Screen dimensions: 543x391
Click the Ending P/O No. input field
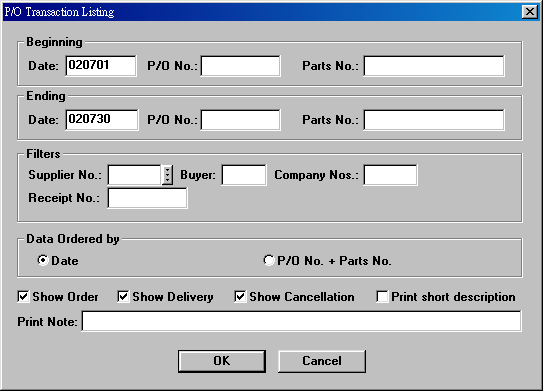(240, 120)
